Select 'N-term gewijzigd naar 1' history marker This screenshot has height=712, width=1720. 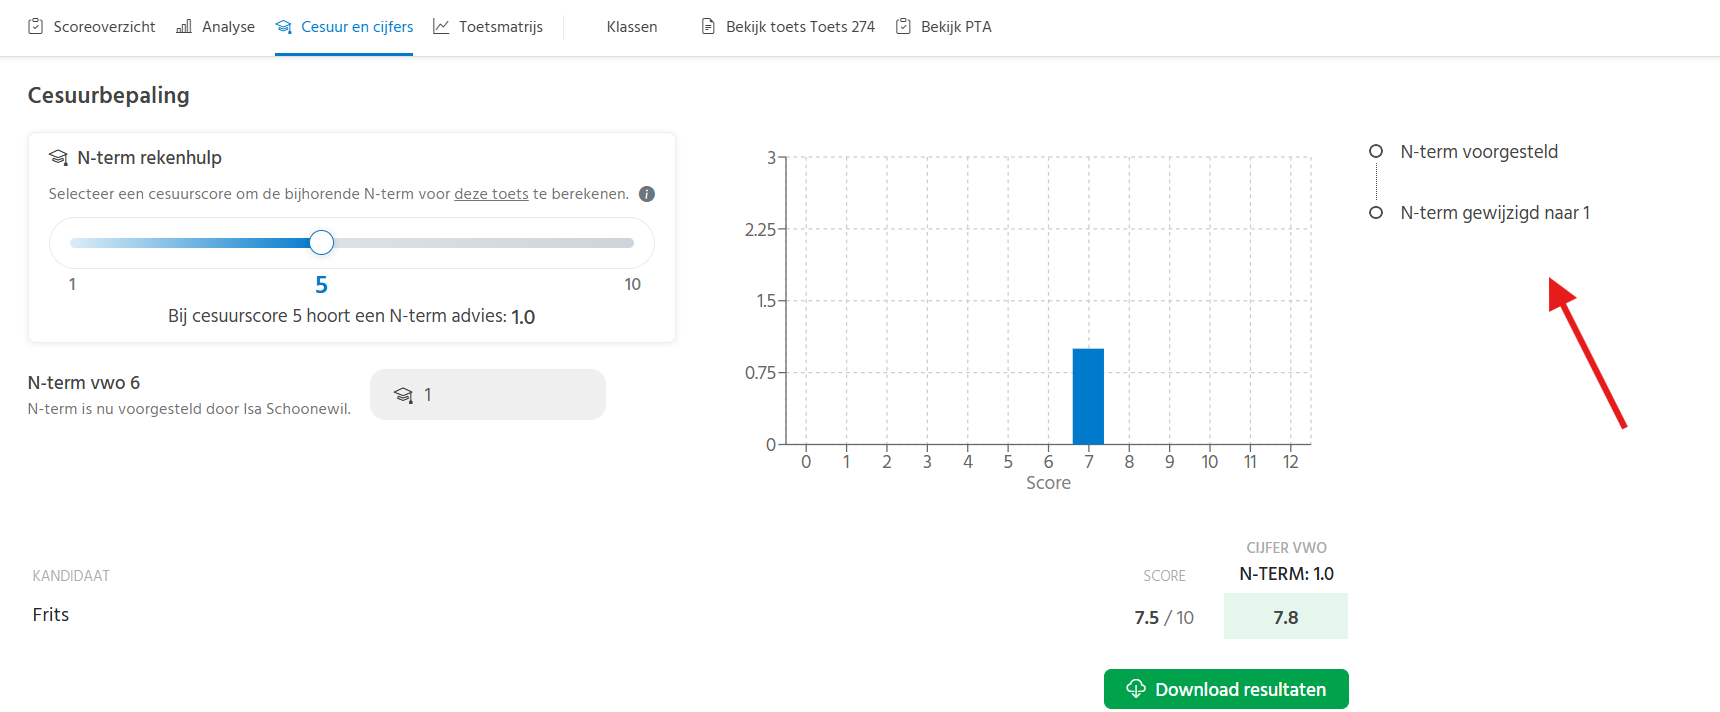pyautogui.click(x=1376, y=213)
